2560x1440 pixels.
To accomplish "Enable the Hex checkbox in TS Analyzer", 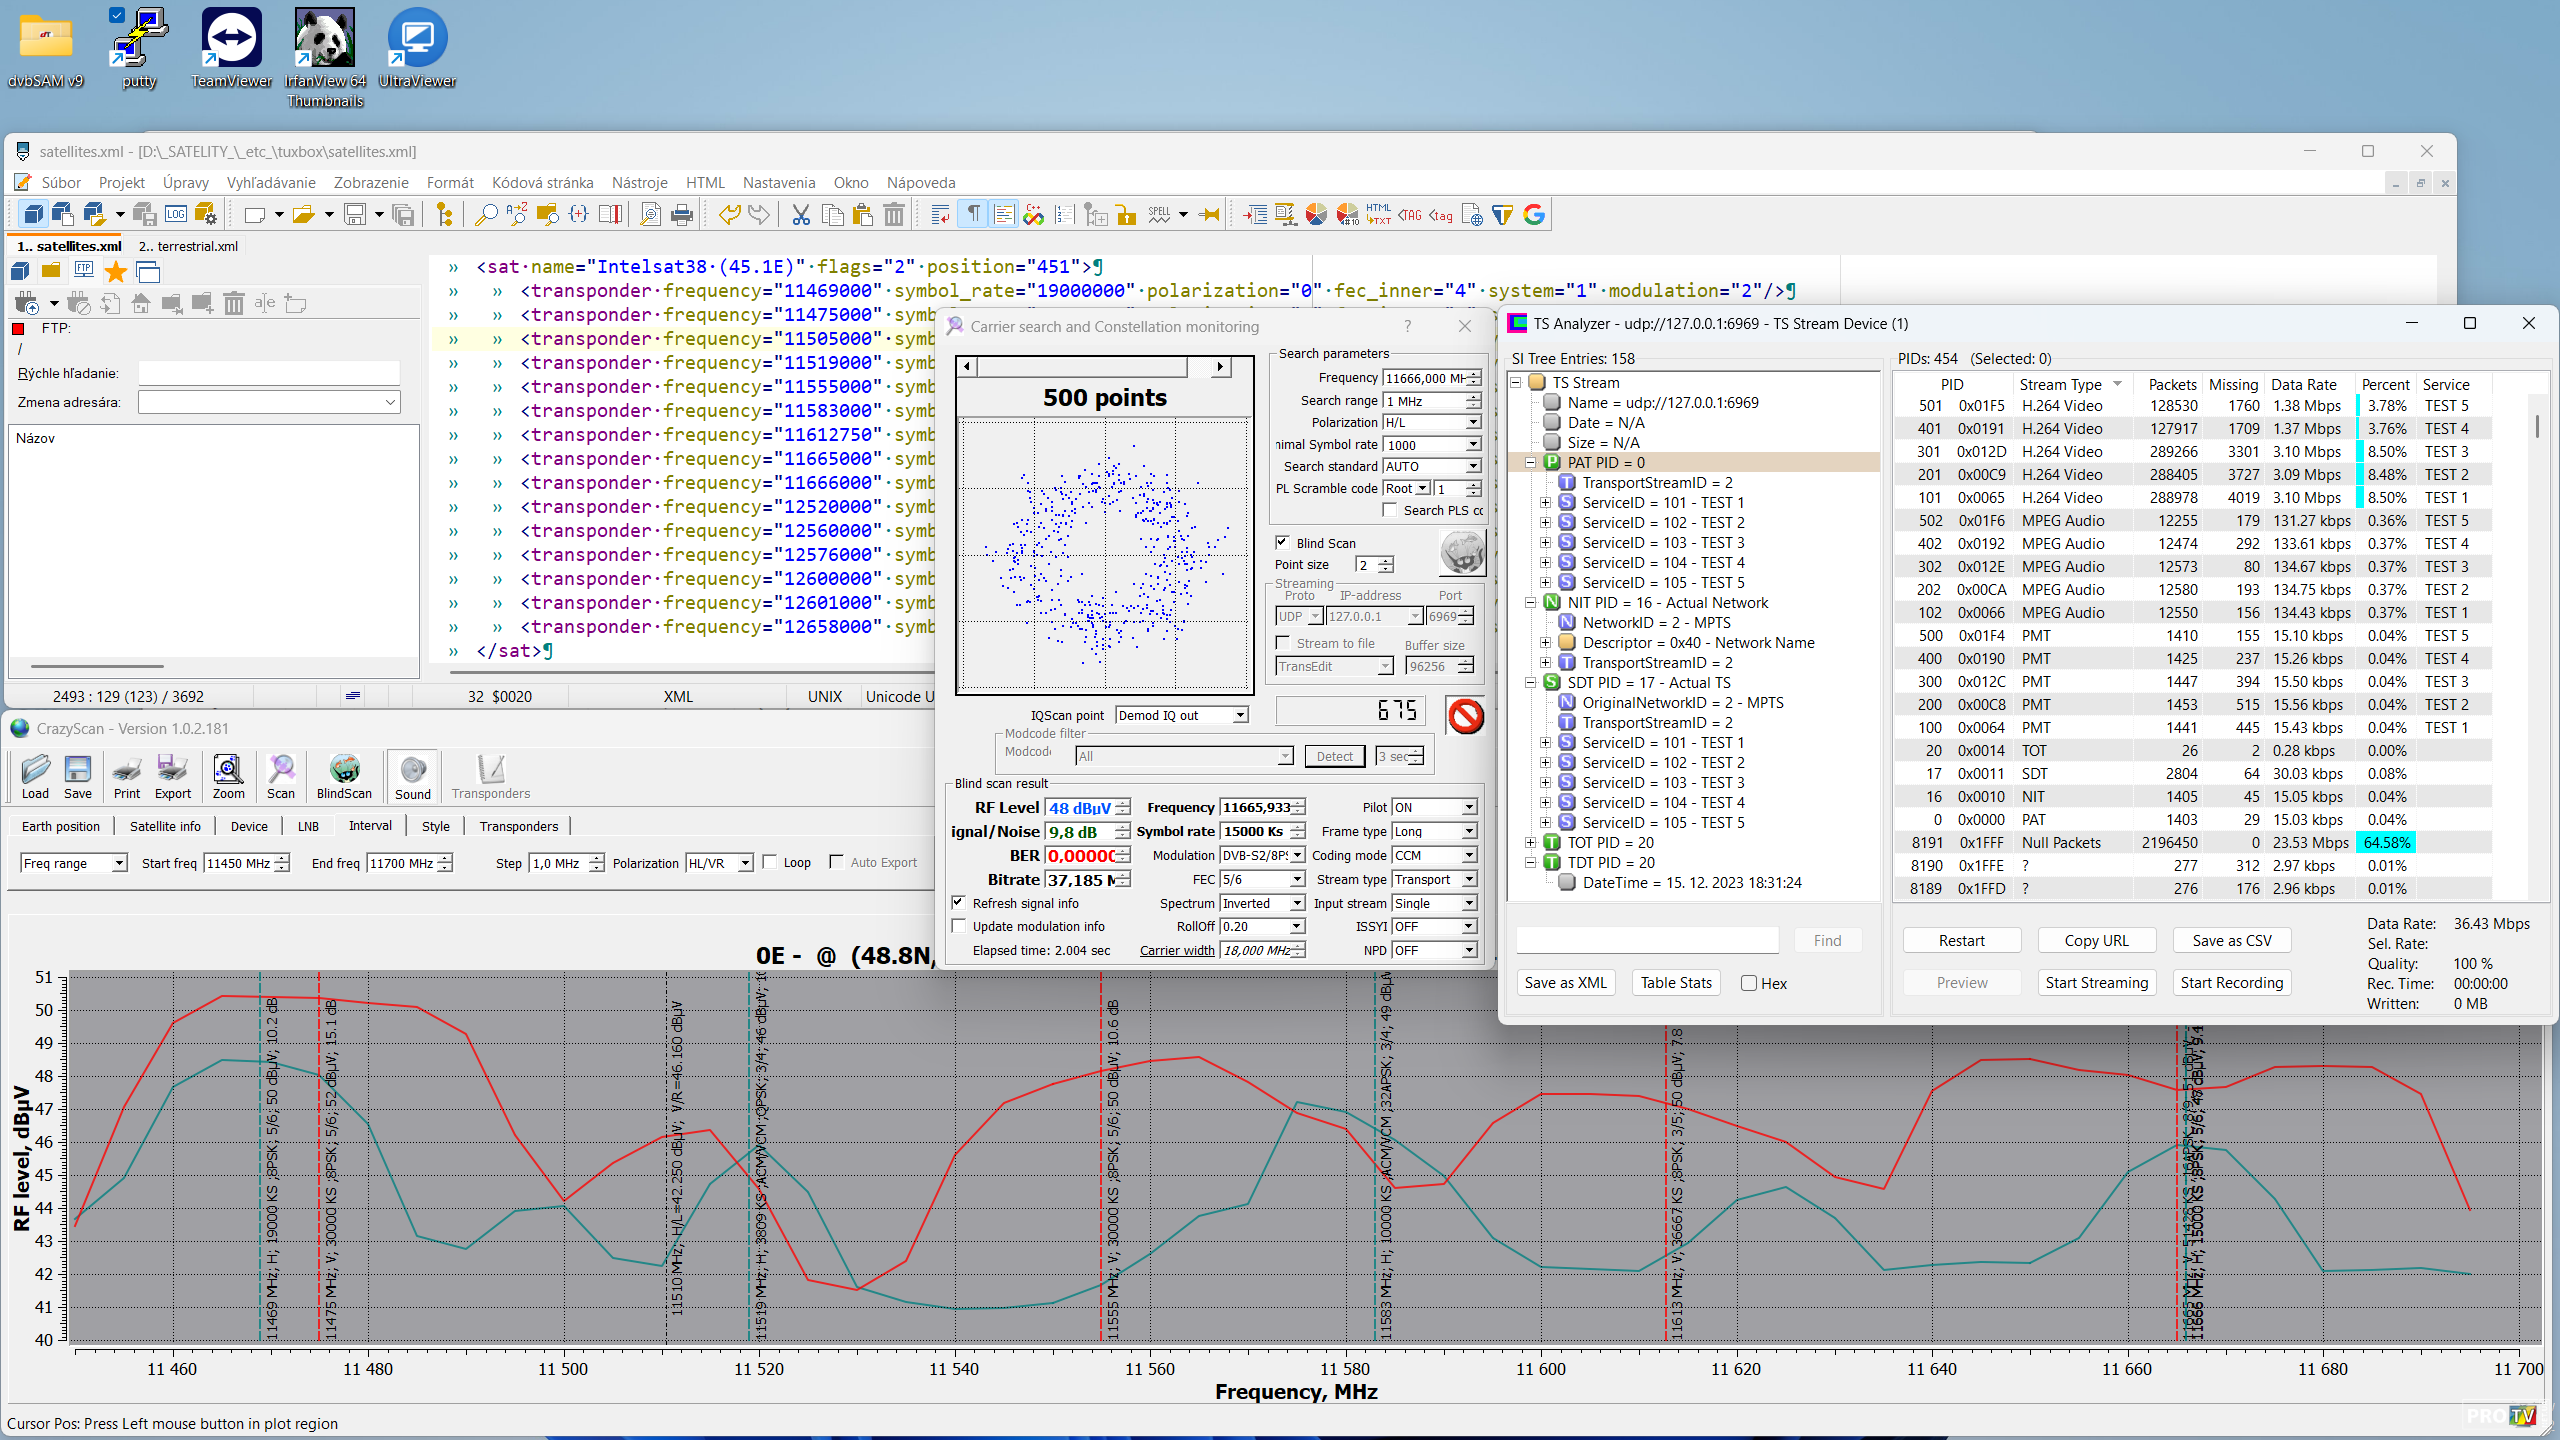I will click(1749, 983).
